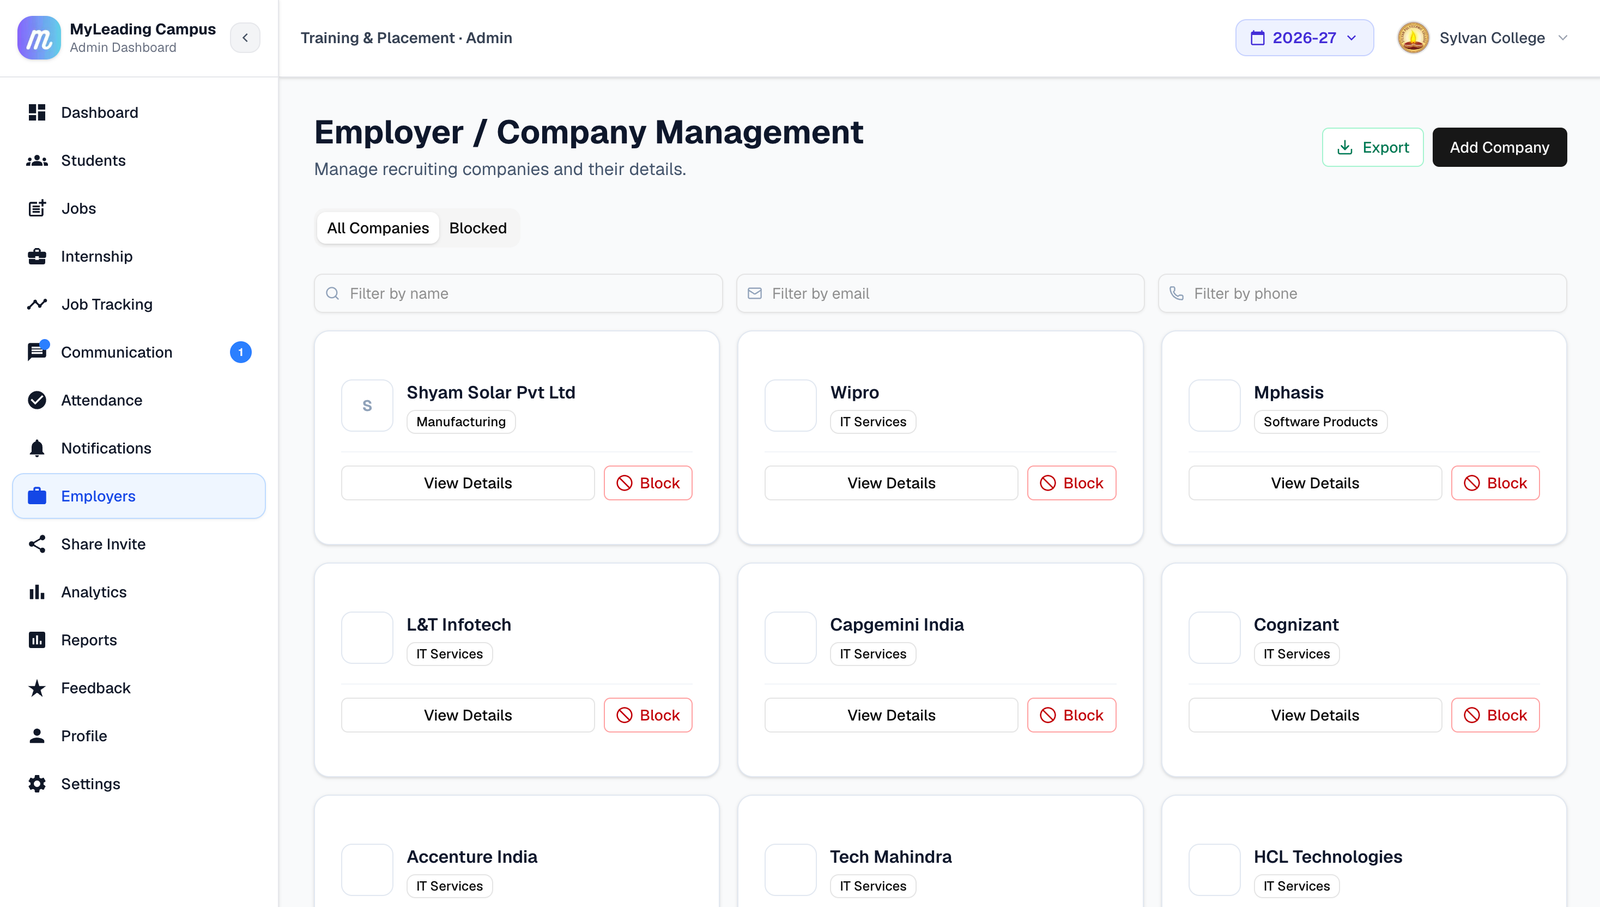Click the Reports chart icon
The height and width of the screenshot is (907, 1600).
[x=37, y=640]
